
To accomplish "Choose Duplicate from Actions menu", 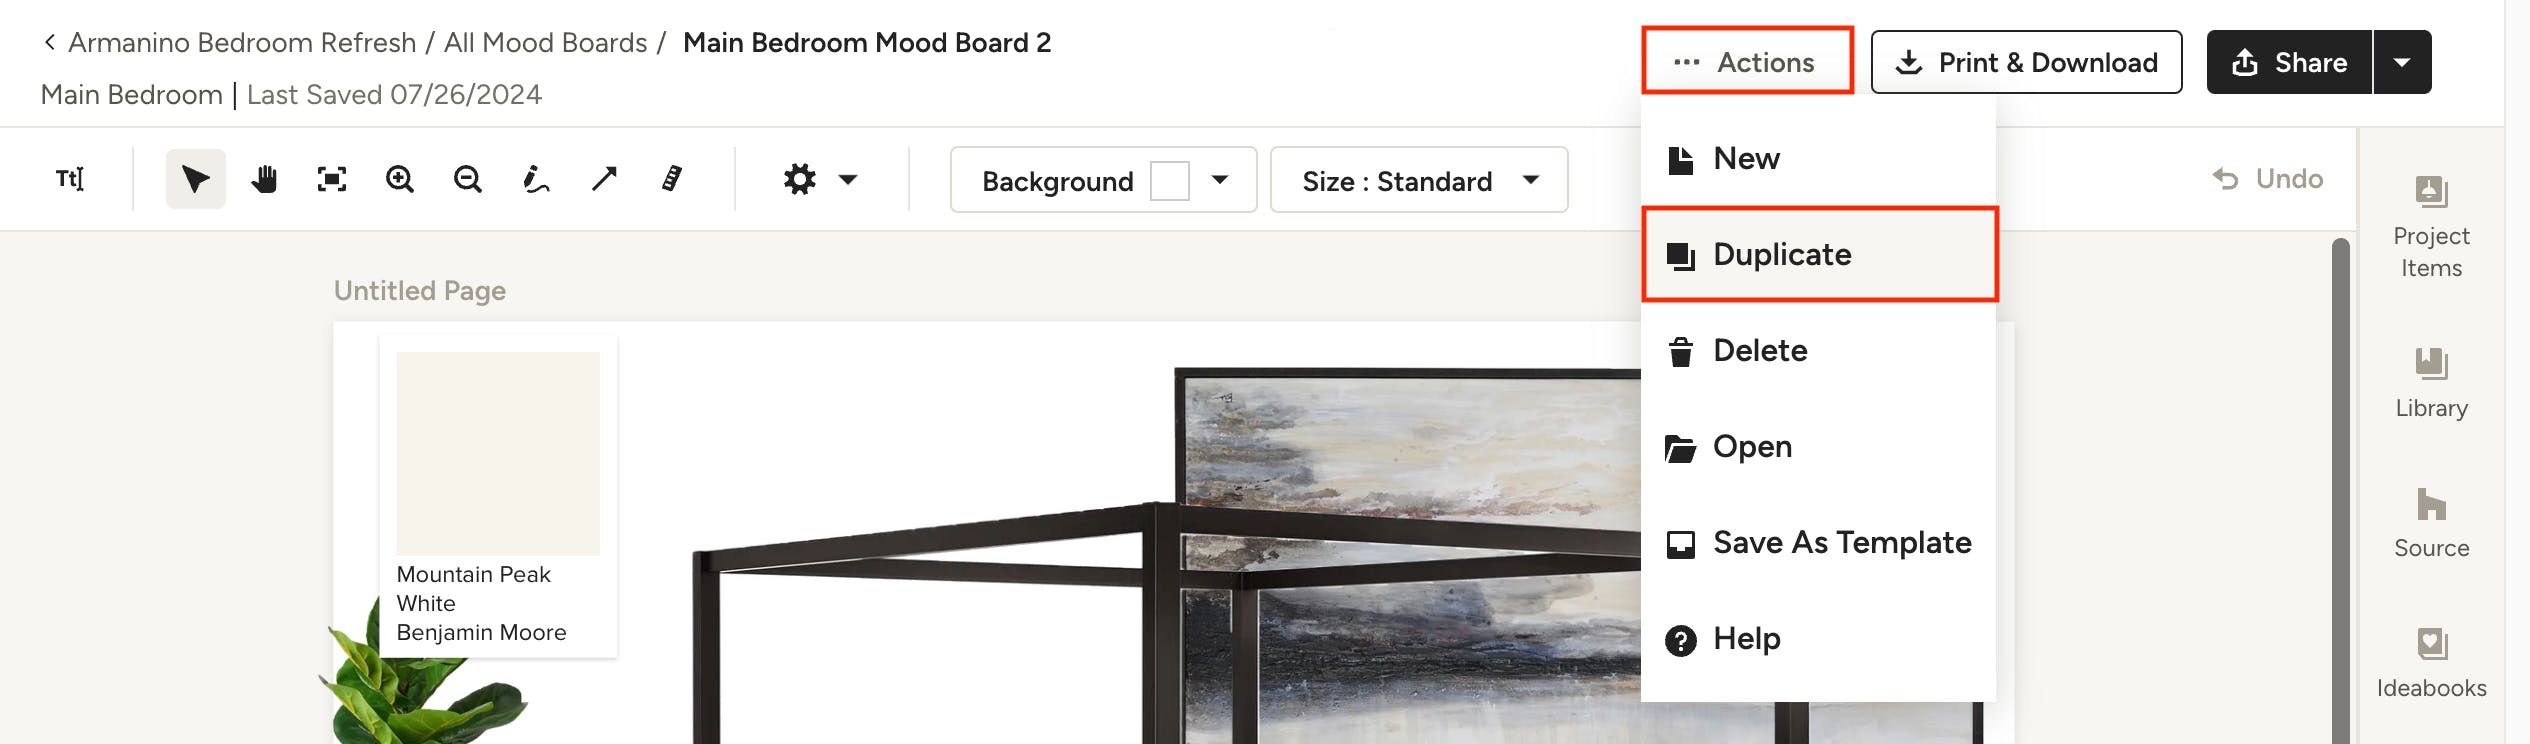I will pyautogui.click(x=1820, y=254).
